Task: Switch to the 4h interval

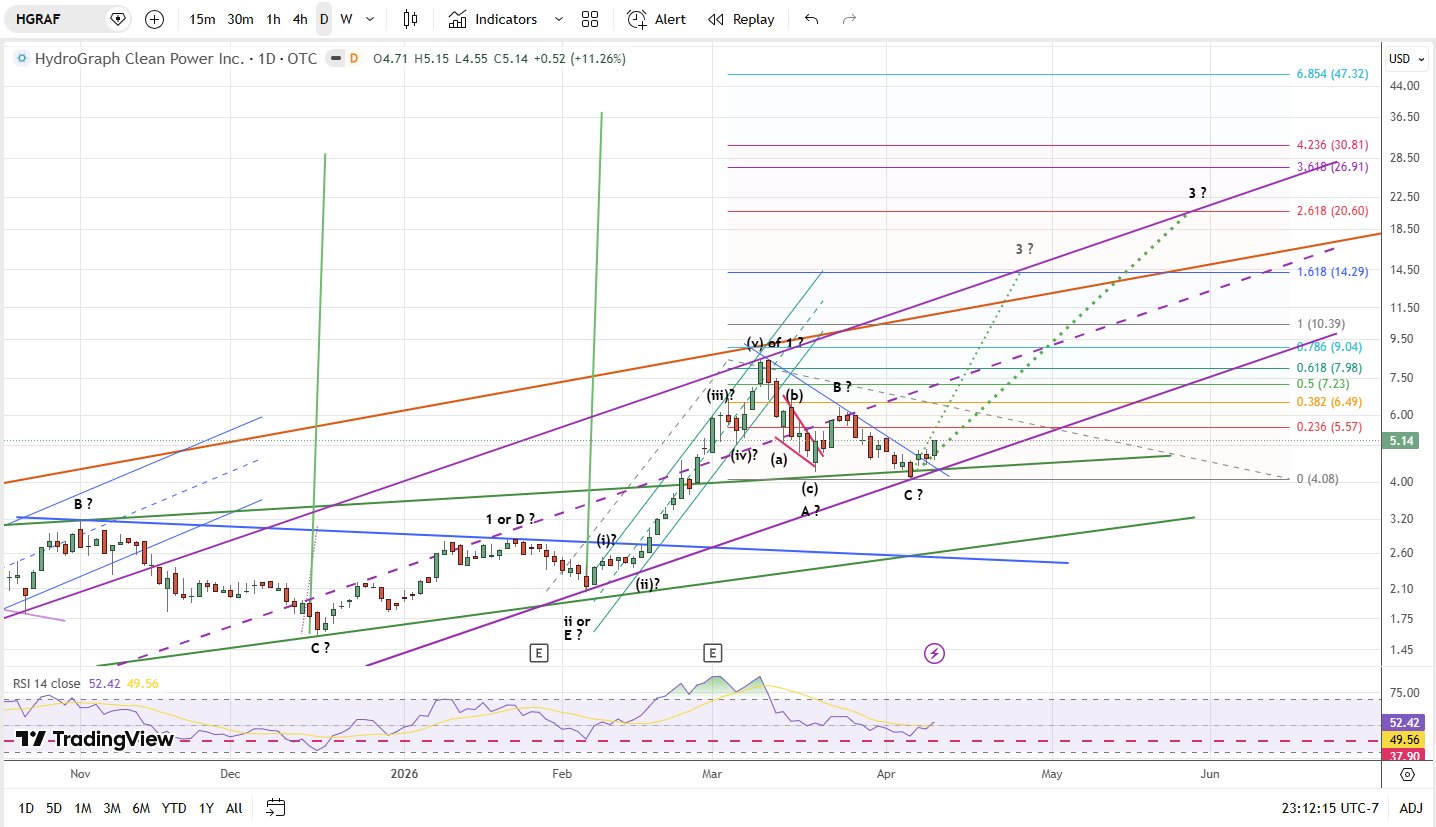Action: click(x=300, y=19)
